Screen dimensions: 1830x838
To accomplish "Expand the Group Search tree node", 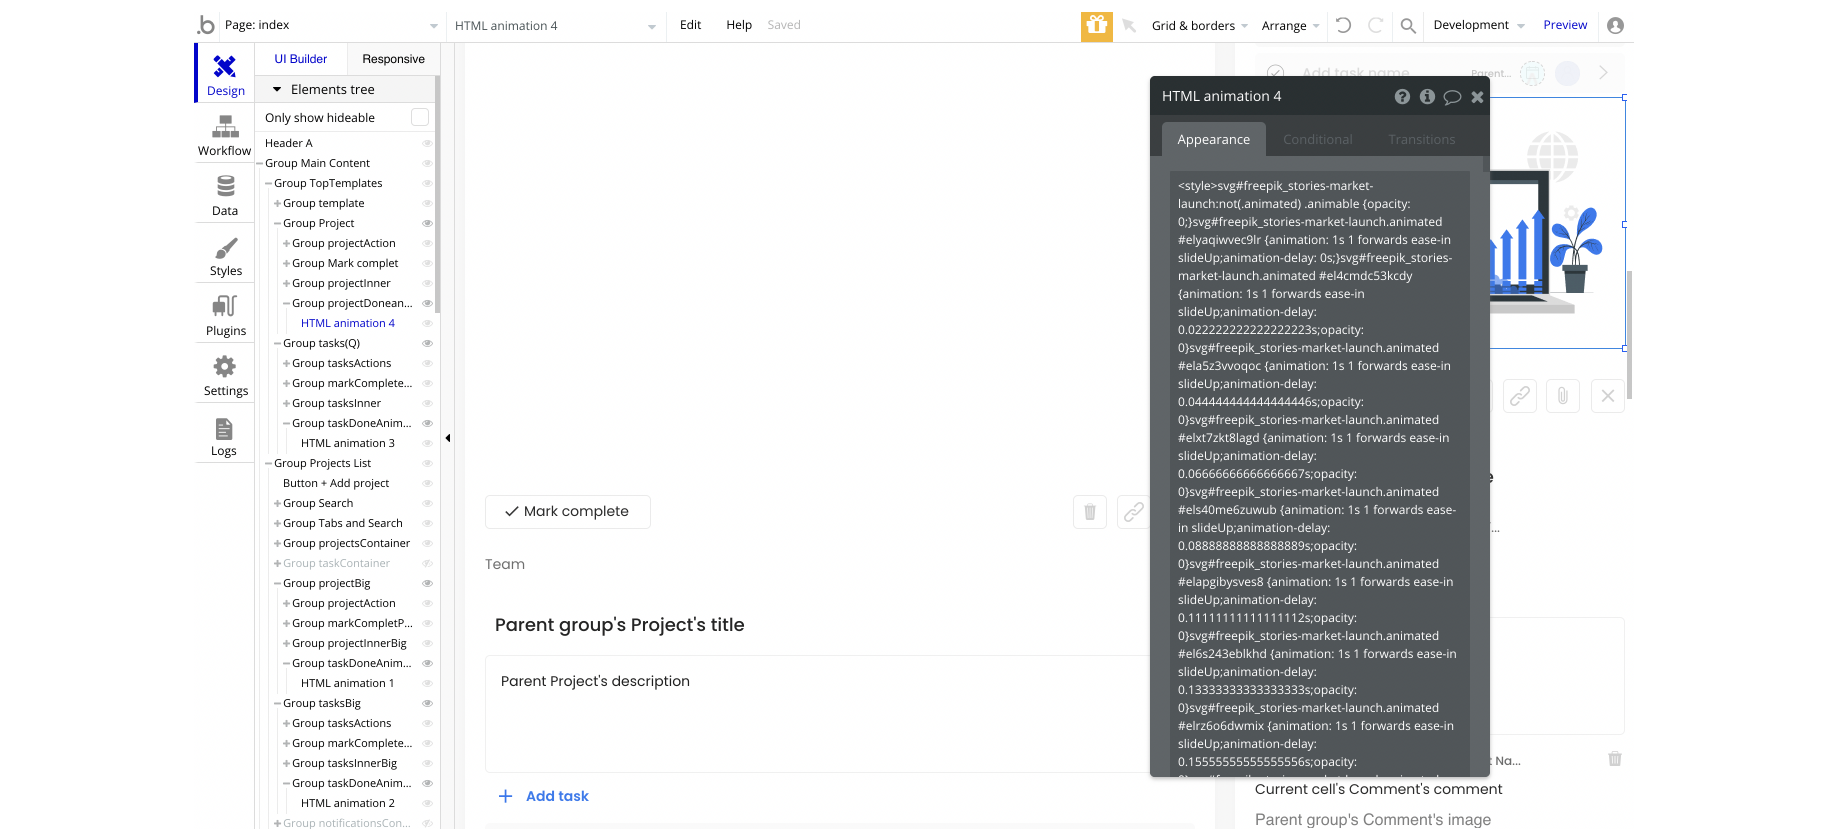I will pyautogui.click(x=277, y=503).
